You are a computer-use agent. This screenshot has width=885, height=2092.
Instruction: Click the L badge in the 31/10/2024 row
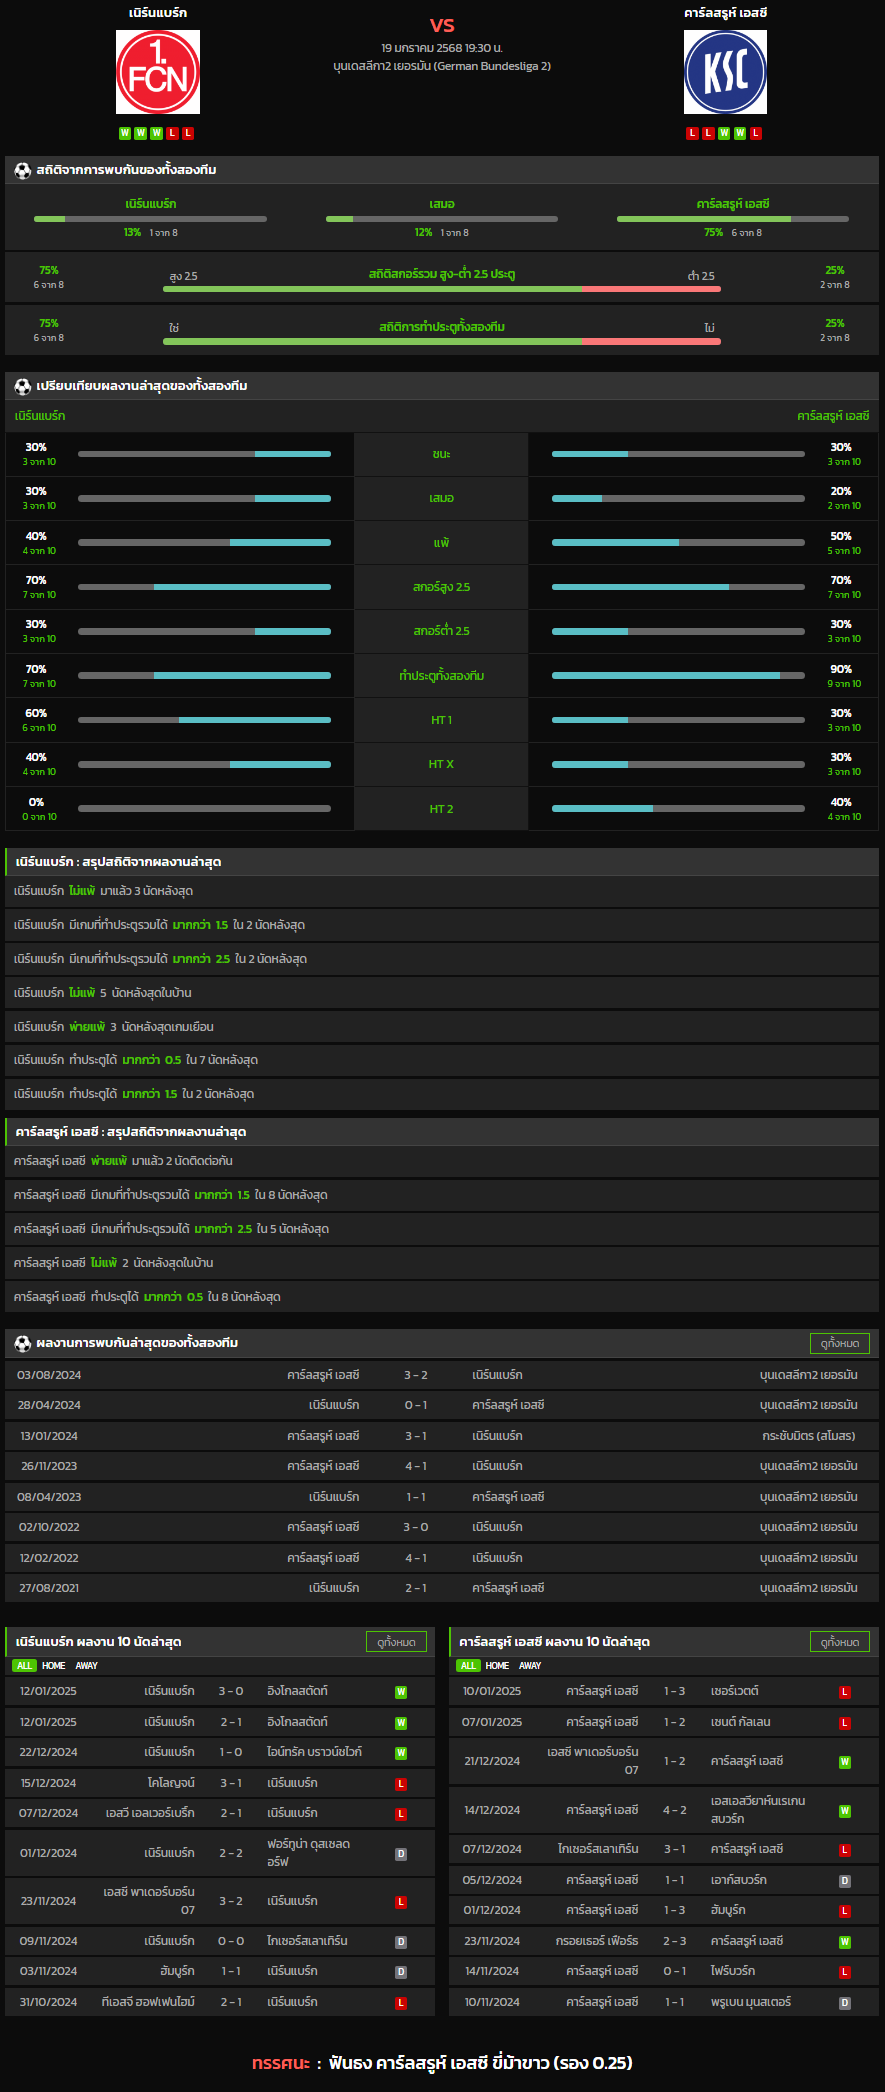[401, 2003]
